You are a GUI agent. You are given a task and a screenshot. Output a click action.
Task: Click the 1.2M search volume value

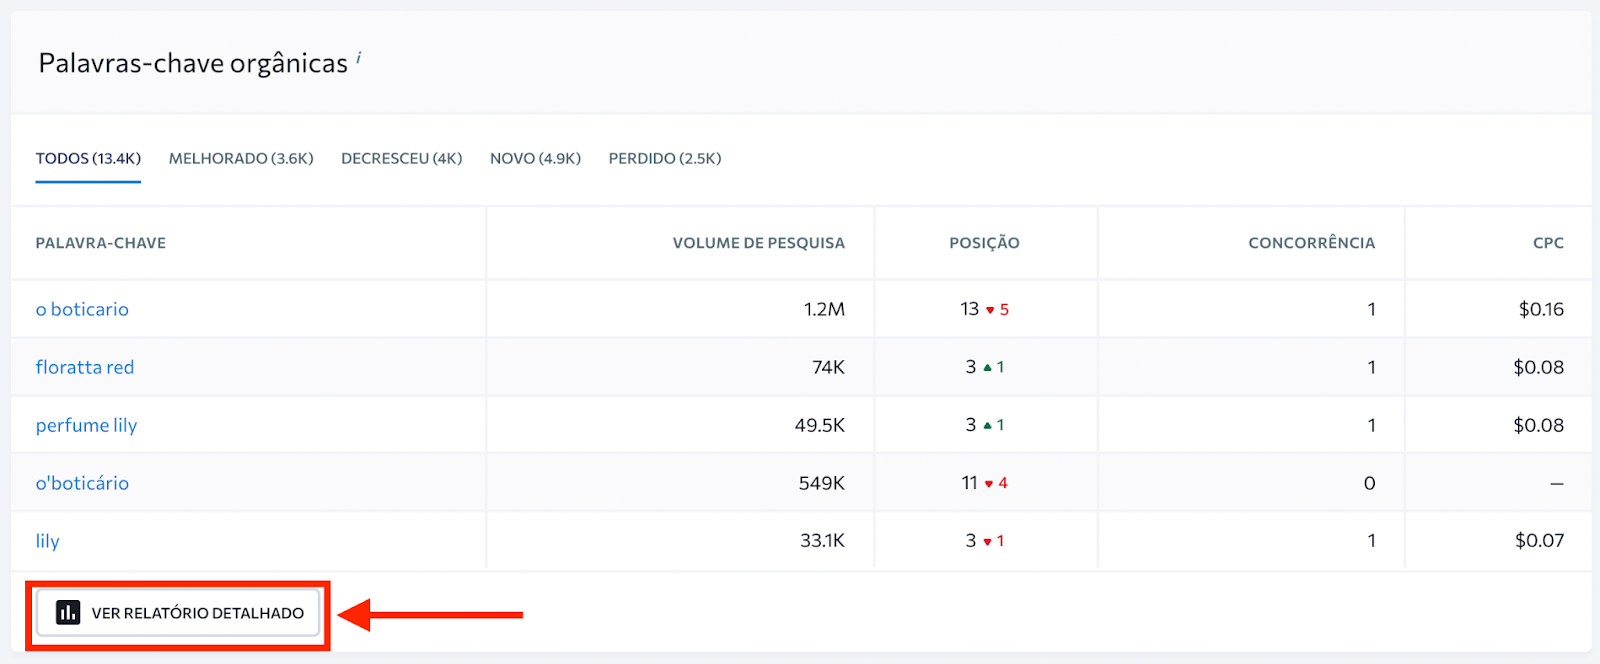click(x=824, y=309)
